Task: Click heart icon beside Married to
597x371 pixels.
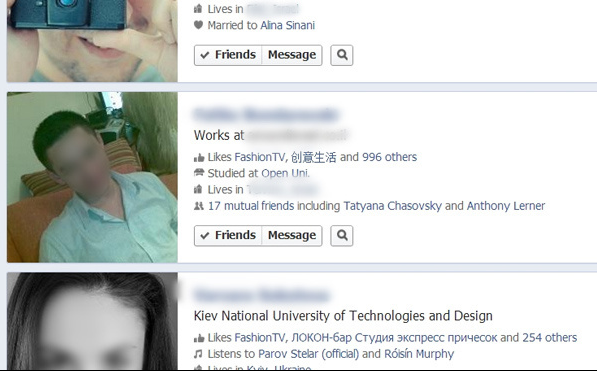Action: tap(198, 25)
